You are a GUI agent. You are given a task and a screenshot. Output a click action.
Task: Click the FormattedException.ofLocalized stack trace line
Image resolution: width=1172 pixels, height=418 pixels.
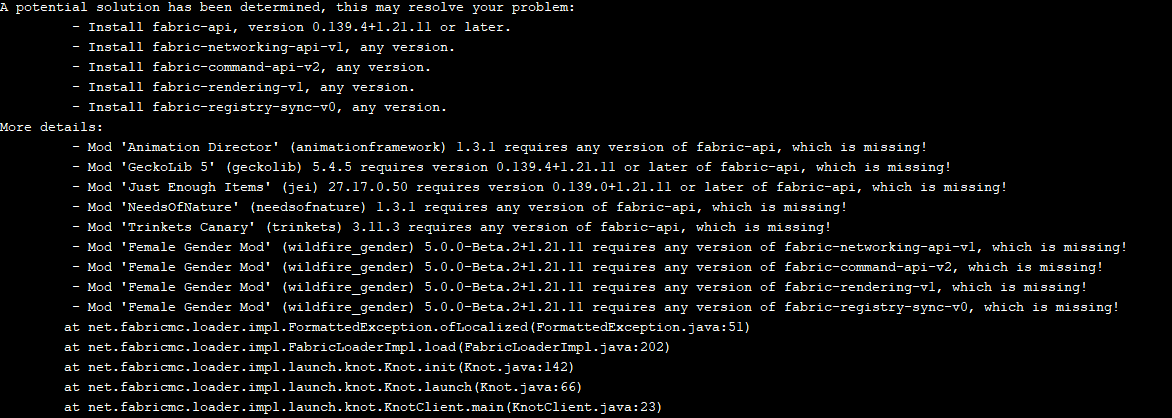click(407, 328)
